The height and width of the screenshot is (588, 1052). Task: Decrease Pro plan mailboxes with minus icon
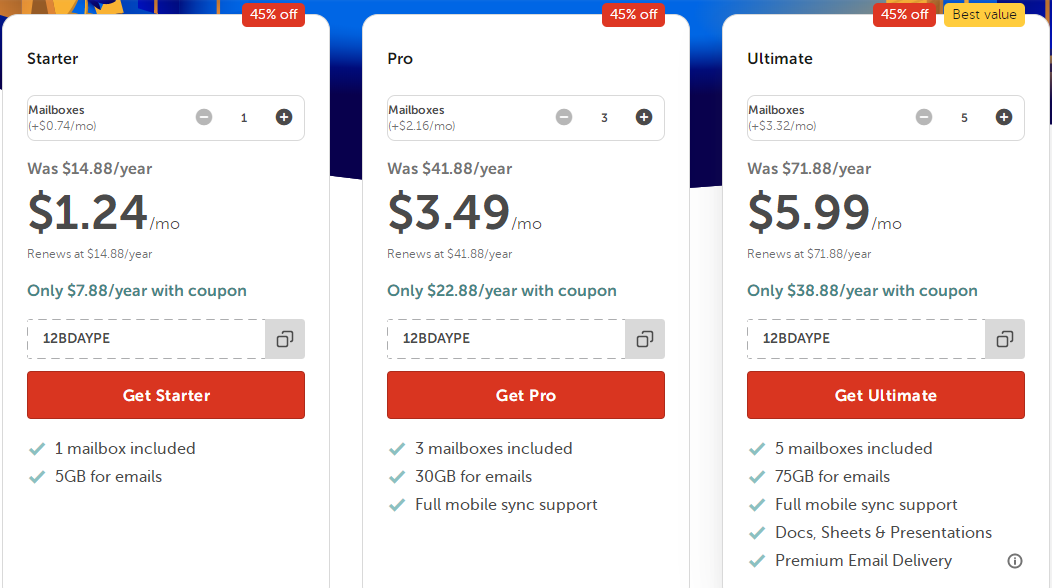click(564, 117)
